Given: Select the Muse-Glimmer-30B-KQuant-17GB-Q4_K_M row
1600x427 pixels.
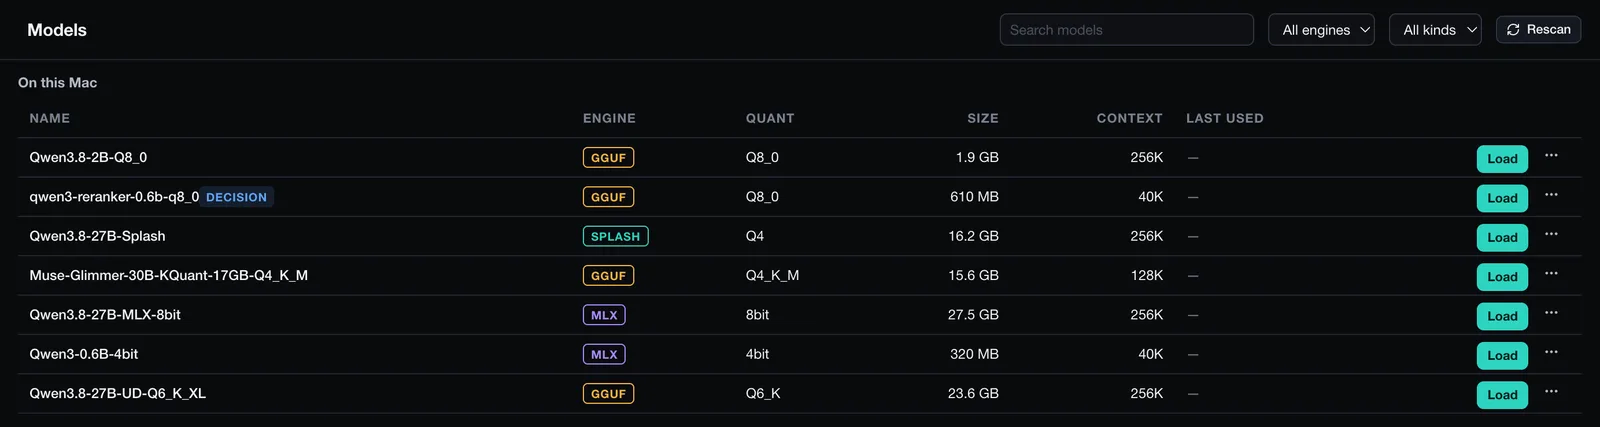Looking at the screenshot, I should pos(800,275).
